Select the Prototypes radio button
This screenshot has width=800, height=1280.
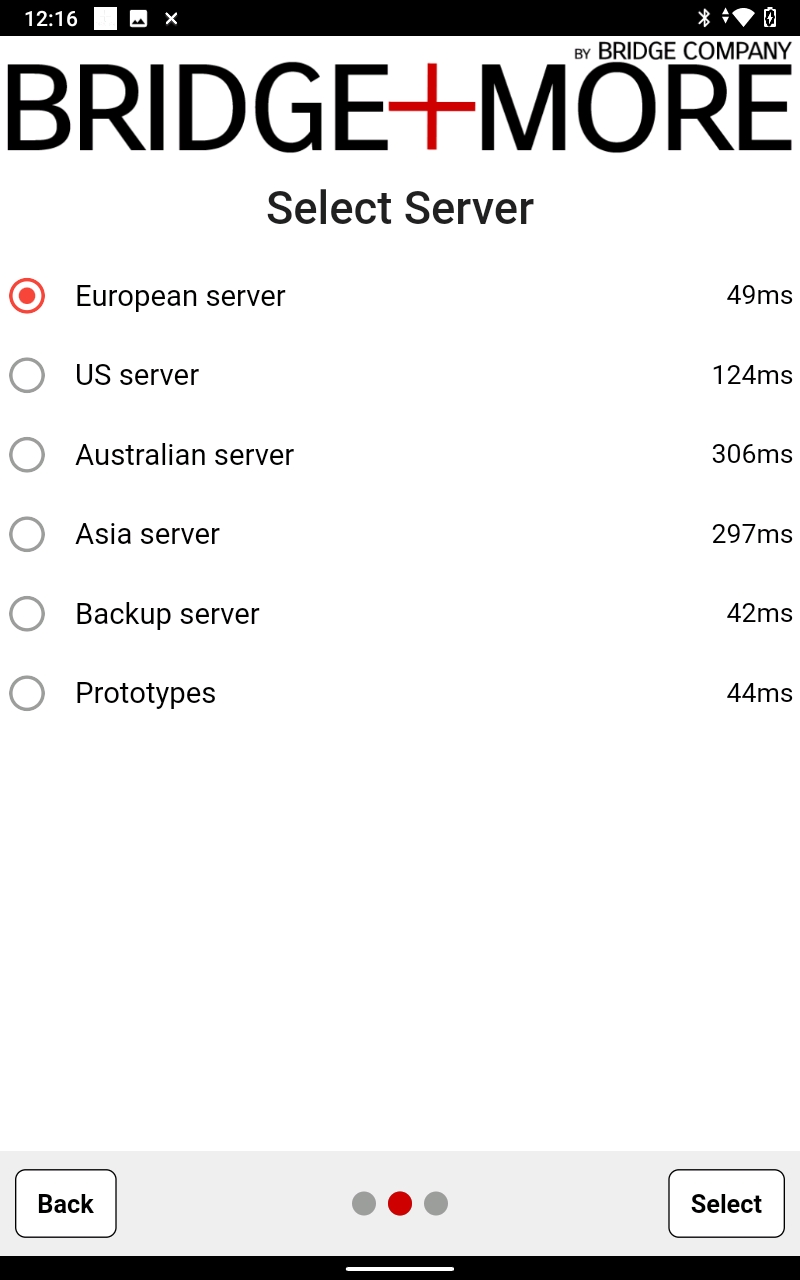pyautogui.click(x=27, y=693)
